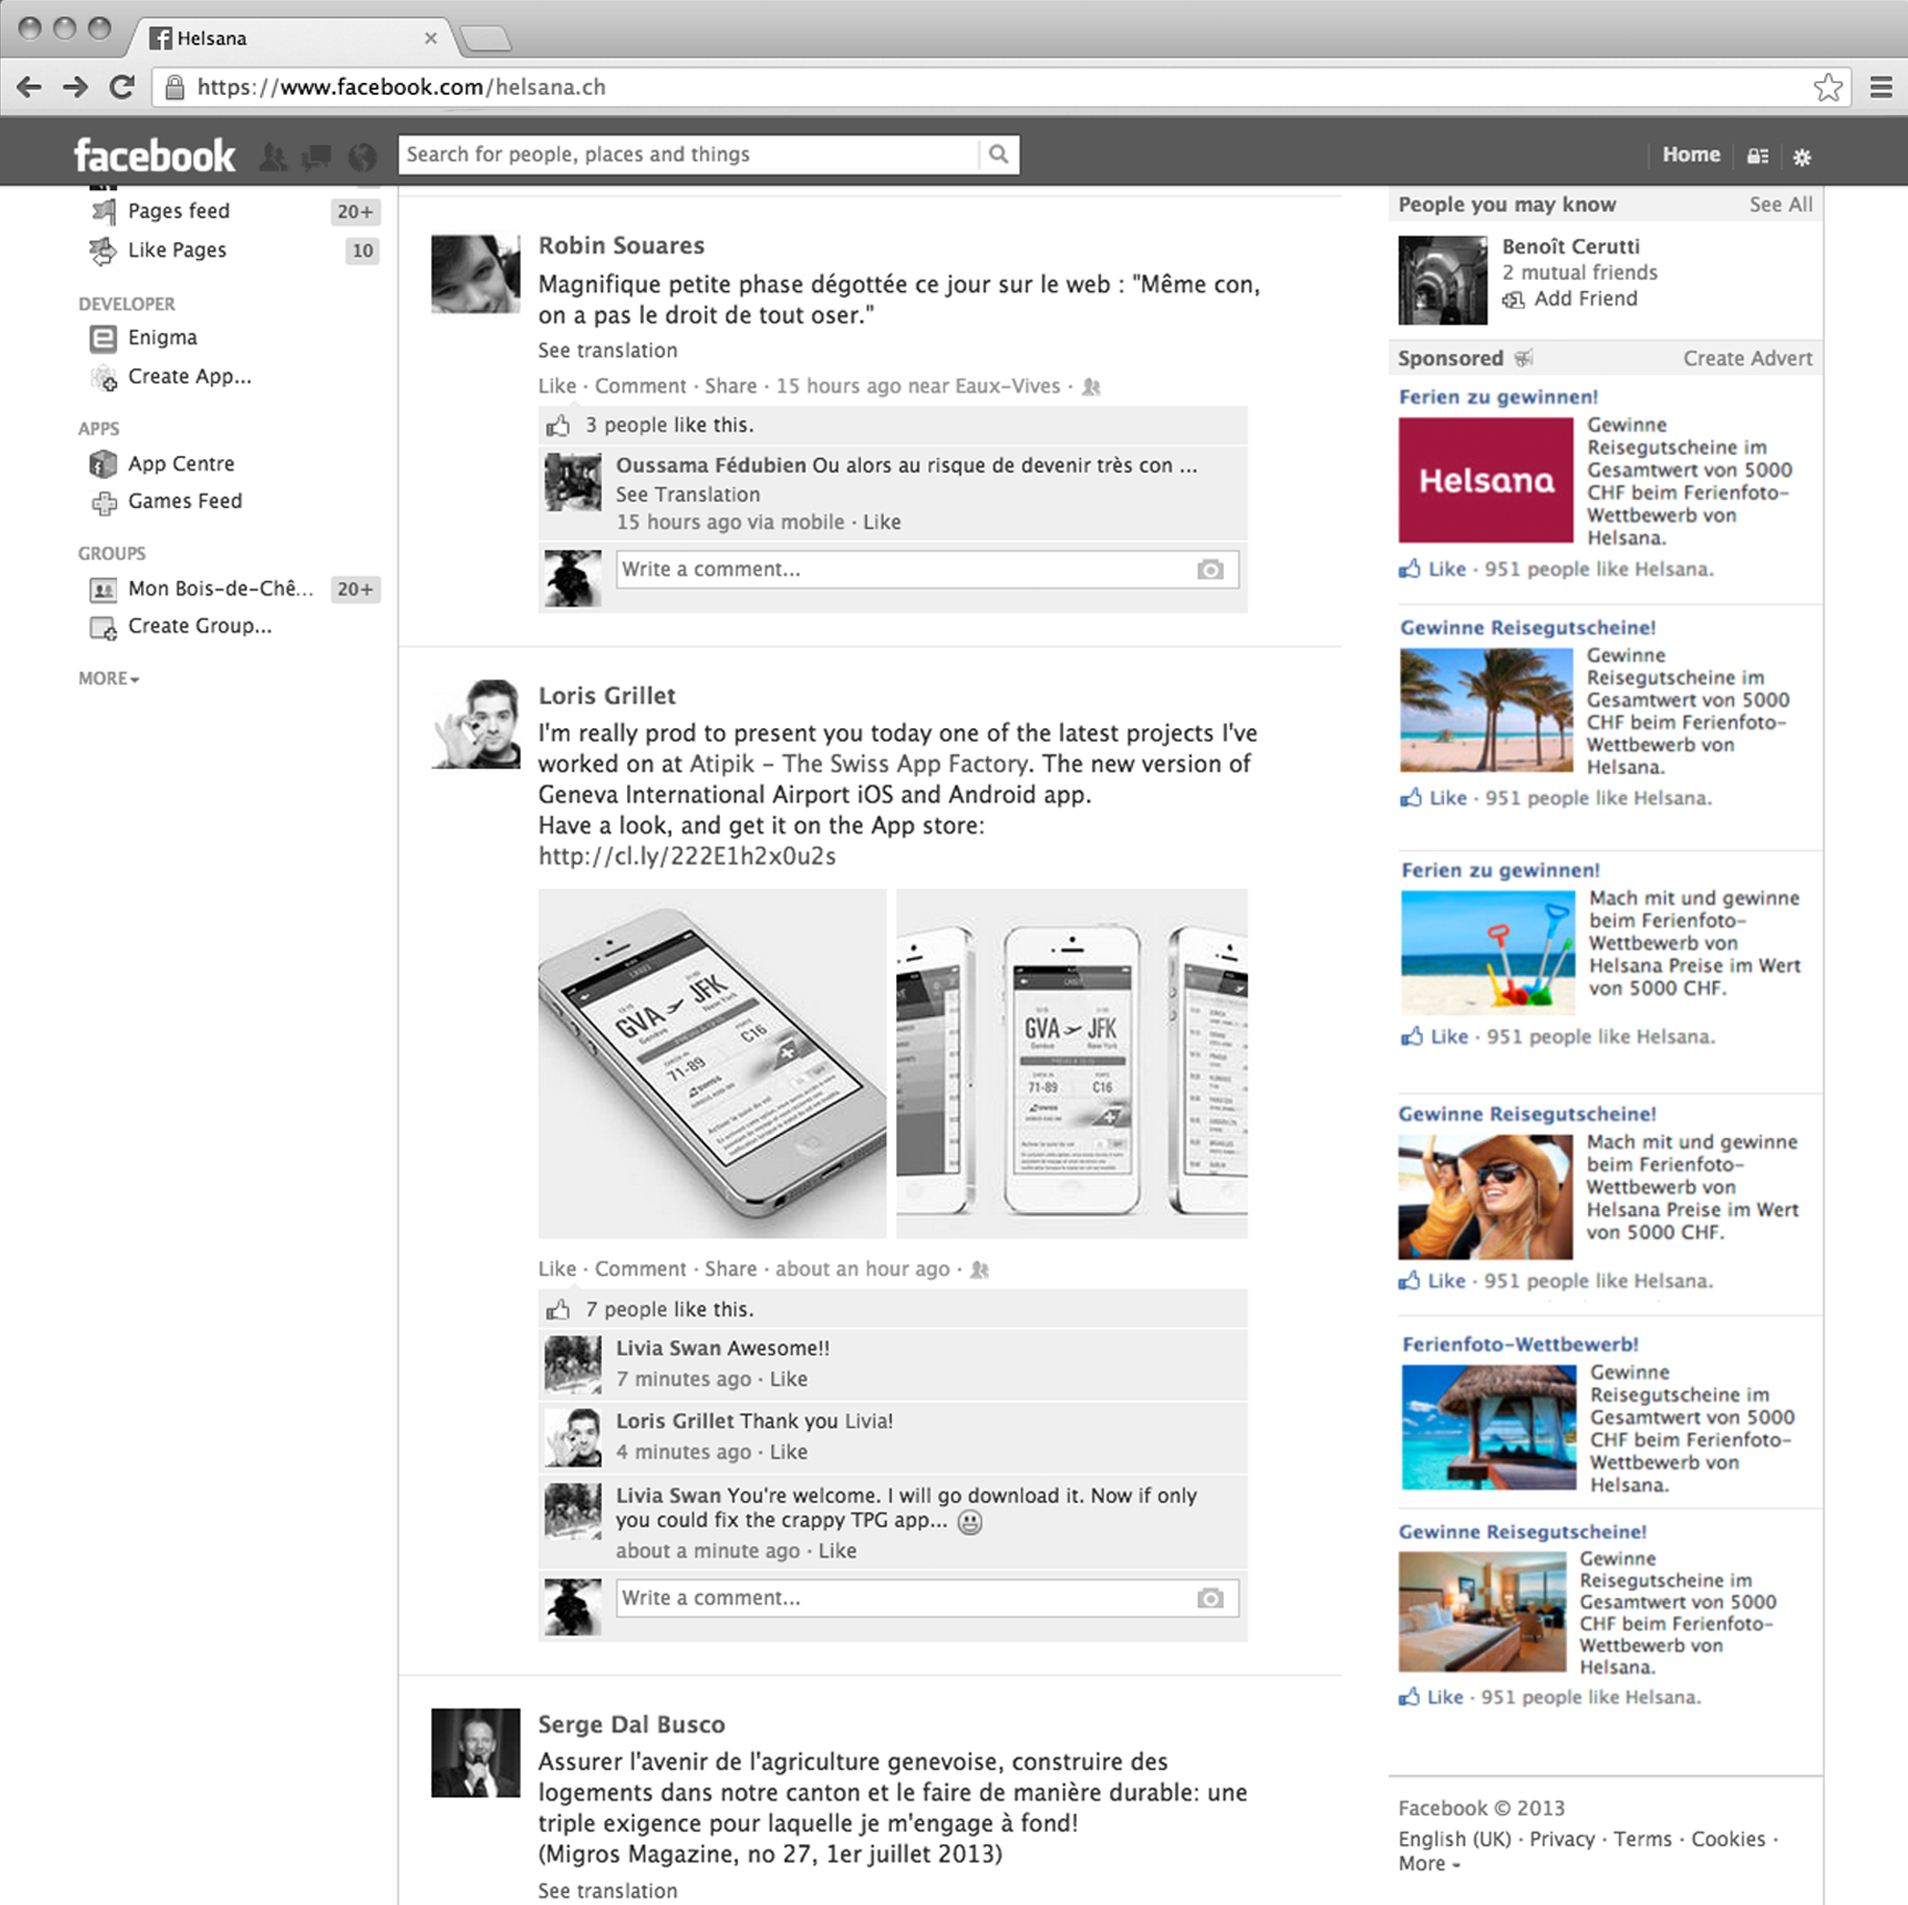Click the privacy shortcuts icon beside Home
1908x1905 pixels.
pos(1757,156)
